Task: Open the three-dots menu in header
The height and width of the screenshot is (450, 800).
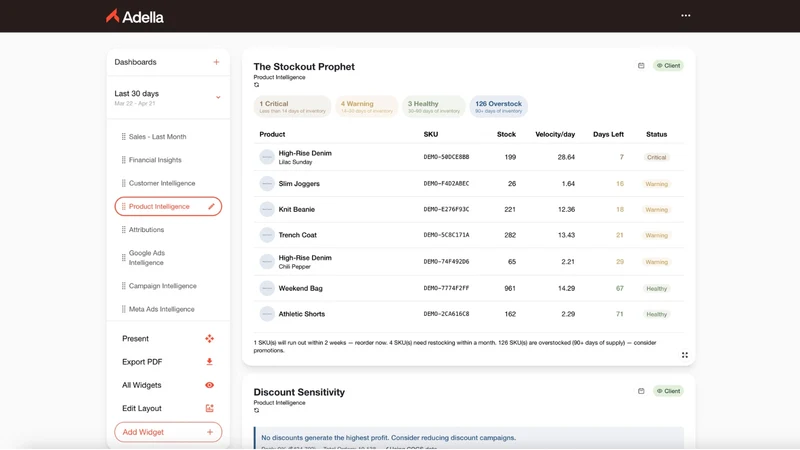Action: pos(686,15)
